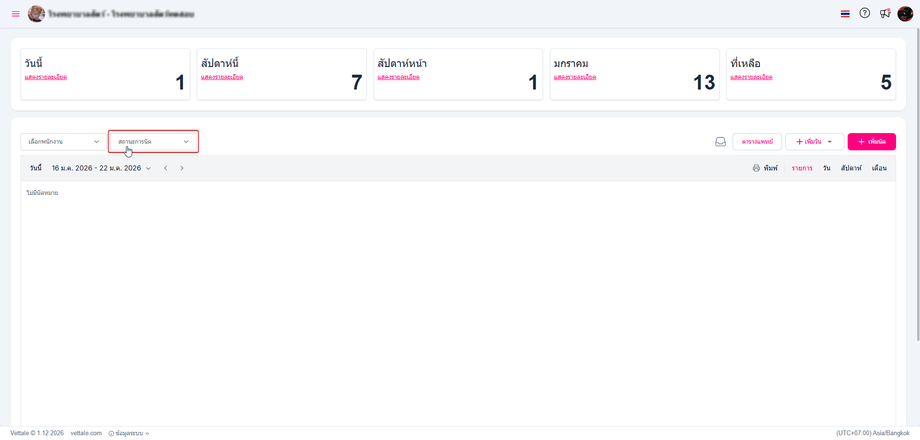The height and width of the screenshot is (440, 920).
Task: Click the pink เพิ่มนัด add appointment button
Action: coord(871,142)
